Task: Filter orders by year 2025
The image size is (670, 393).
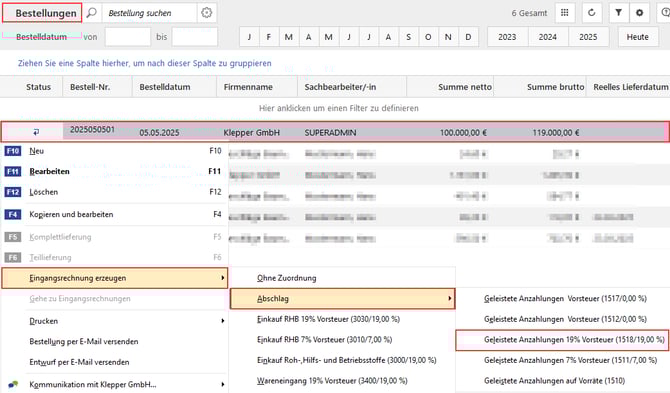Action: [588, 37]
